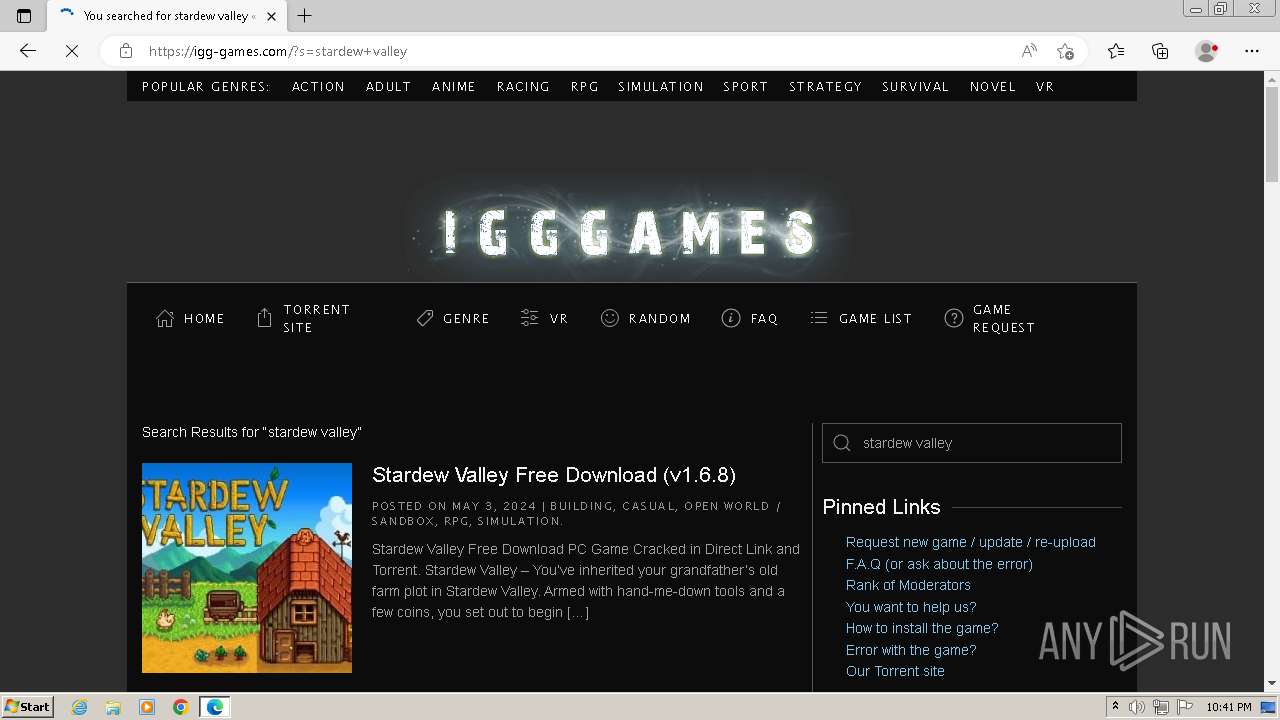Open the BUILDING category tag
Viewport: 1280px width, 720px height.
[581, 506]
